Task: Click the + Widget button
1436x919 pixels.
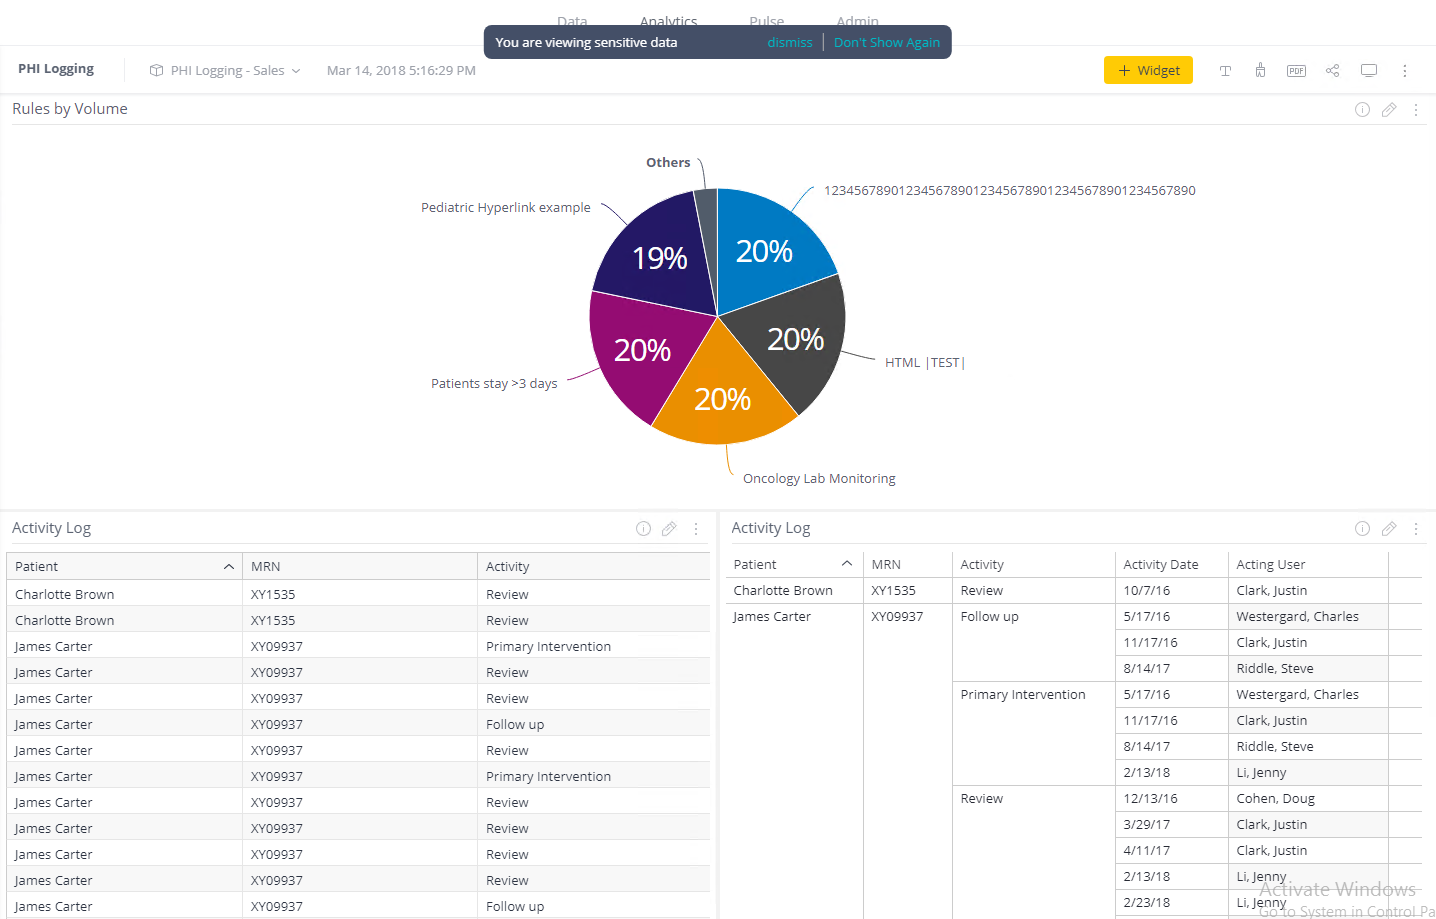Action: [1148, 70]
